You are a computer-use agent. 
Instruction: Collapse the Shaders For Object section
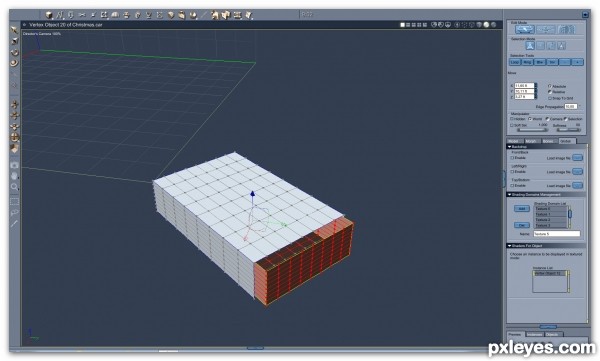pyautogui.click(x=510, y=246)
